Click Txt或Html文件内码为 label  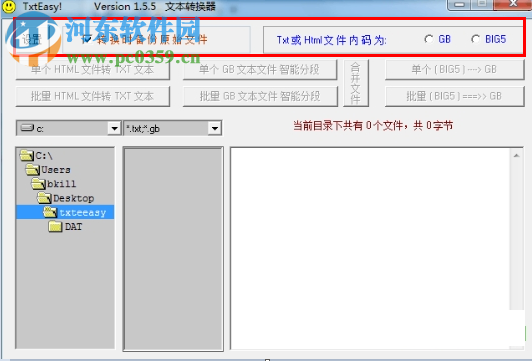point(331,40)
